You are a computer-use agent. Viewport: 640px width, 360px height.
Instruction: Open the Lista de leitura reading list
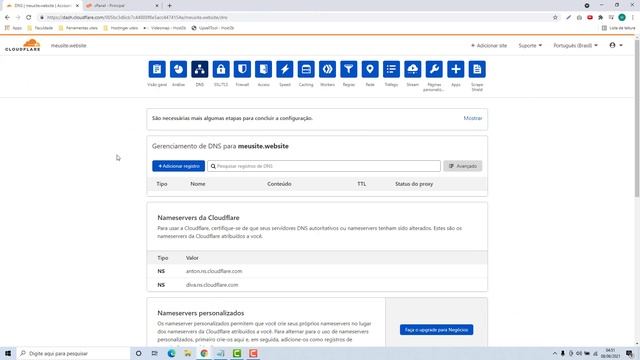(x=618, y=28)
